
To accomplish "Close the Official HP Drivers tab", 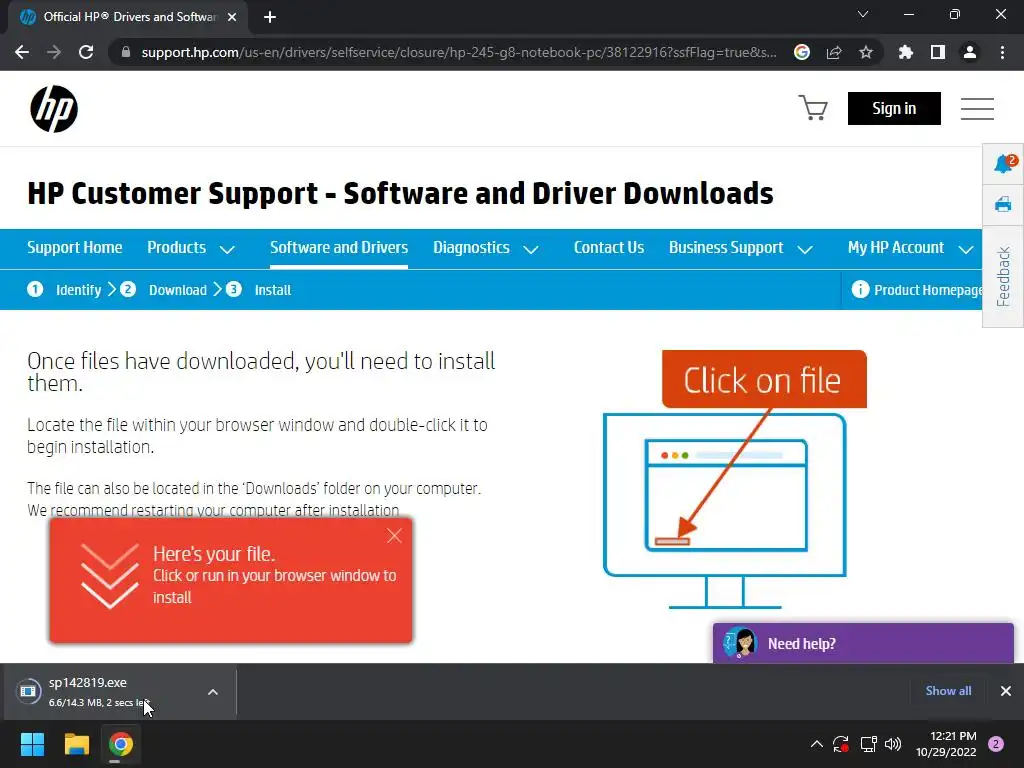I will tap(232, 17).
